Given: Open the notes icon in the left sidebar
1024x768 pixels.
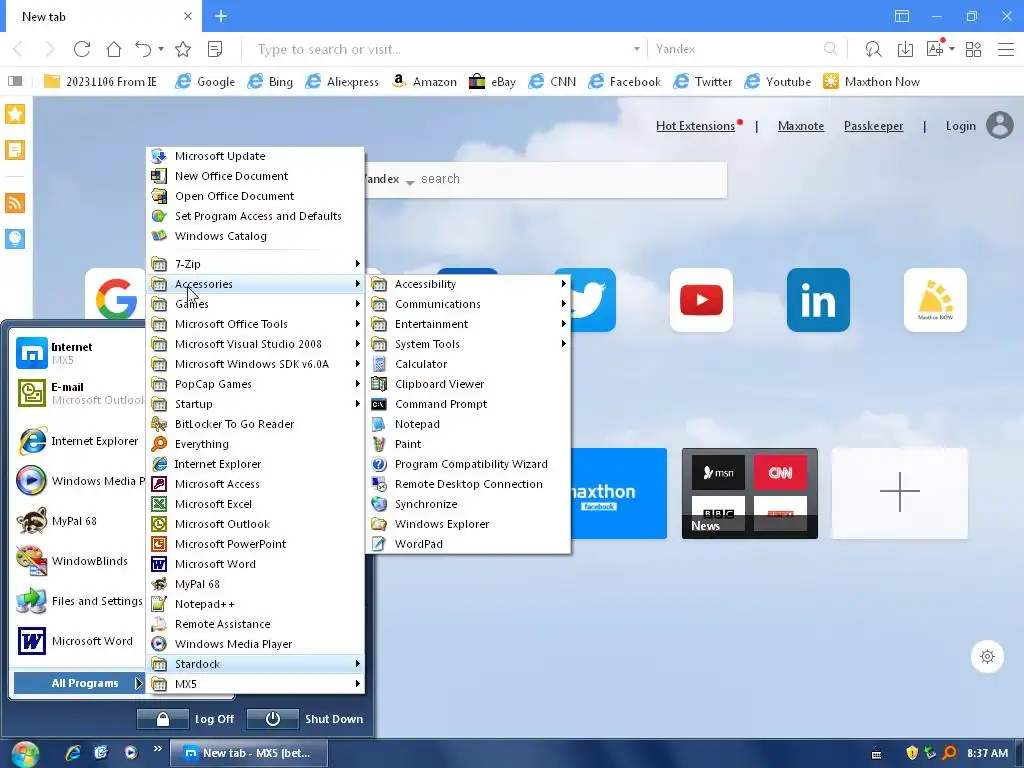Looking at the screenshot, I should (x=15, y=150).
